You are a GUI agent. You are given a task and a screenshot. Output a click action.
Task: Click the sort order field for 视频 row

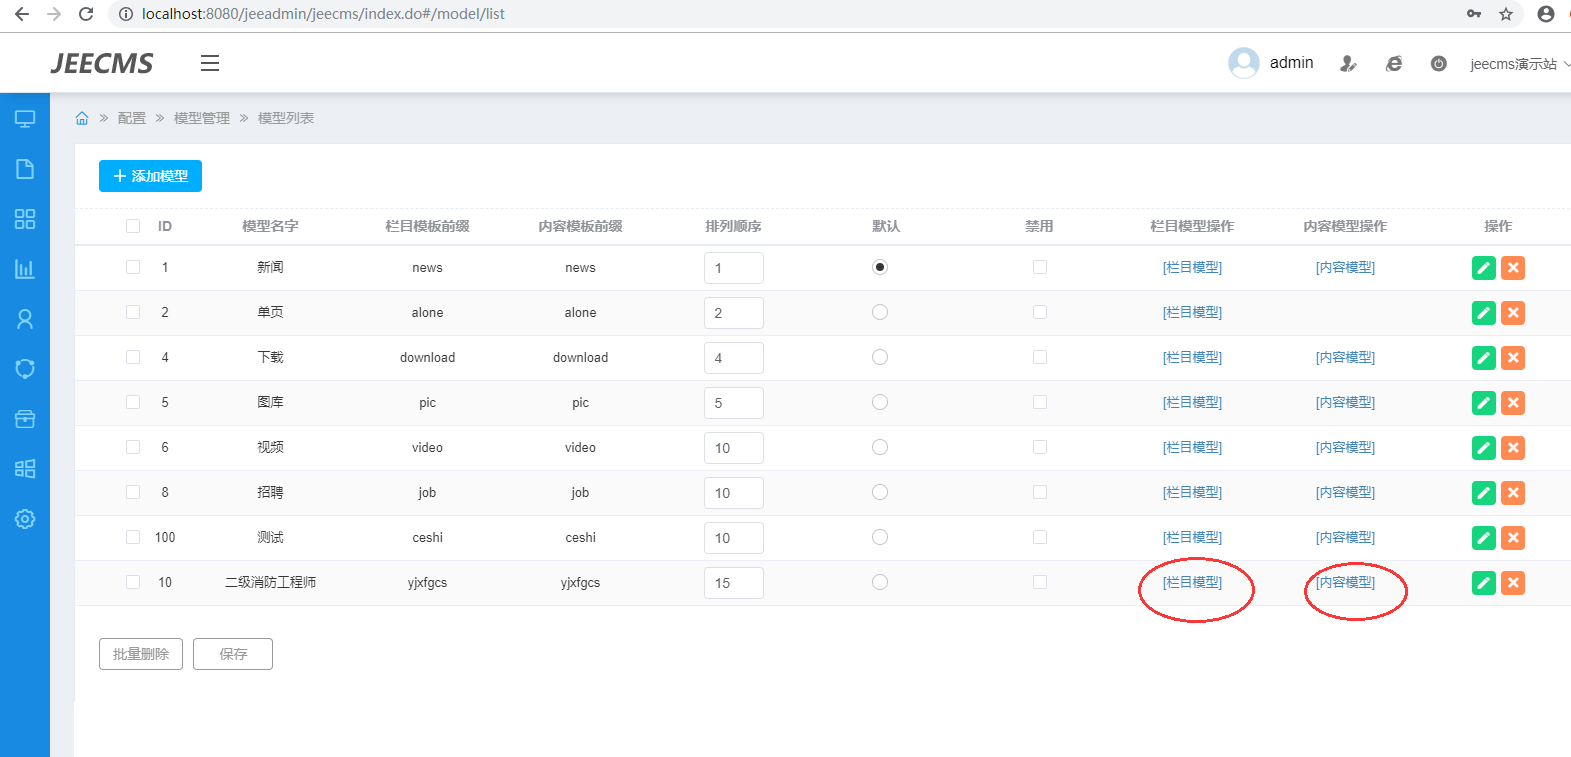[733, 448]
